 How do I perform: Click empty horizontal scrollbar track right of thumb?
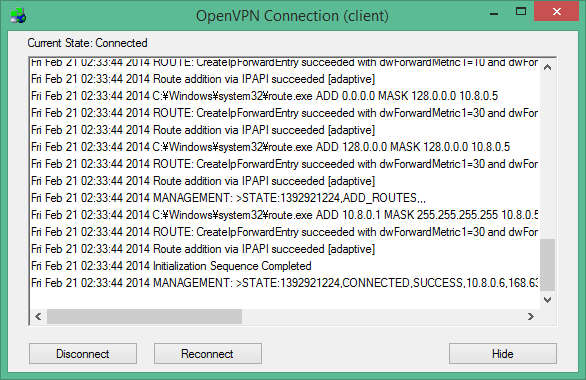[x=381, y=316]
